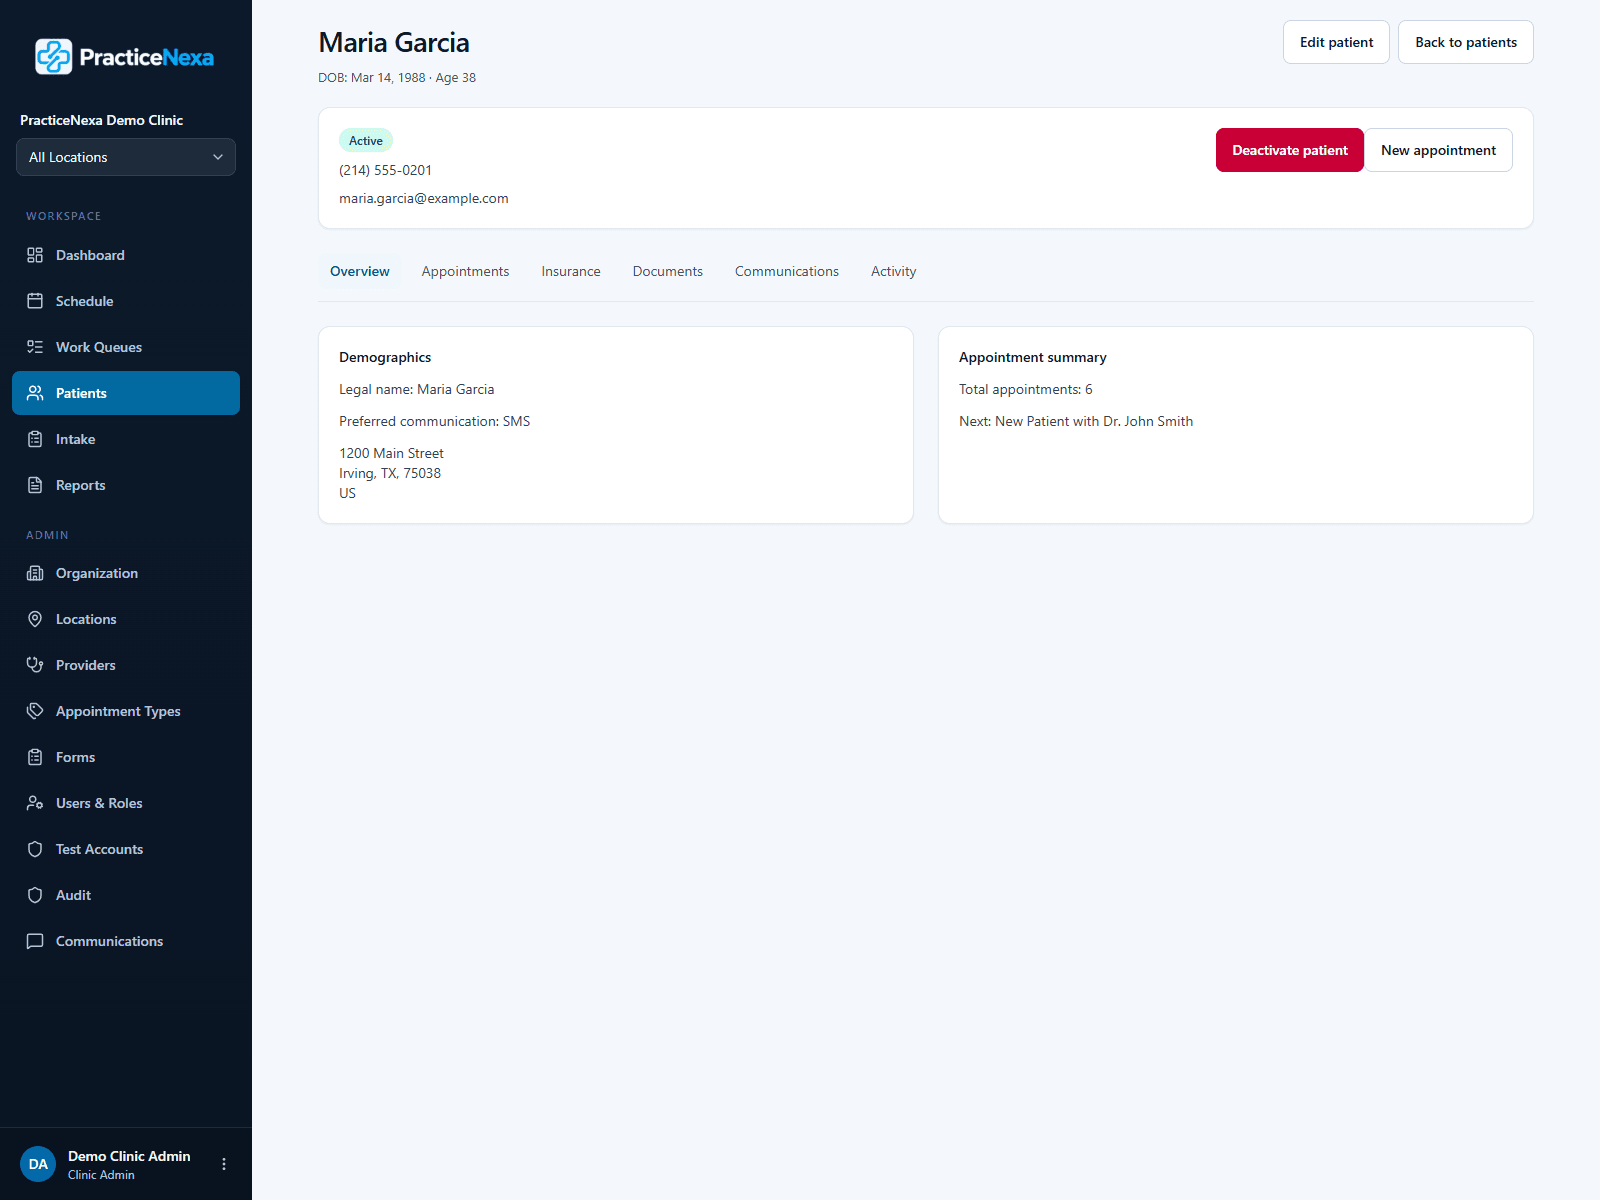
Task: Click the maria.garcia@example.com email text
Action: click(x=424, y=198)
